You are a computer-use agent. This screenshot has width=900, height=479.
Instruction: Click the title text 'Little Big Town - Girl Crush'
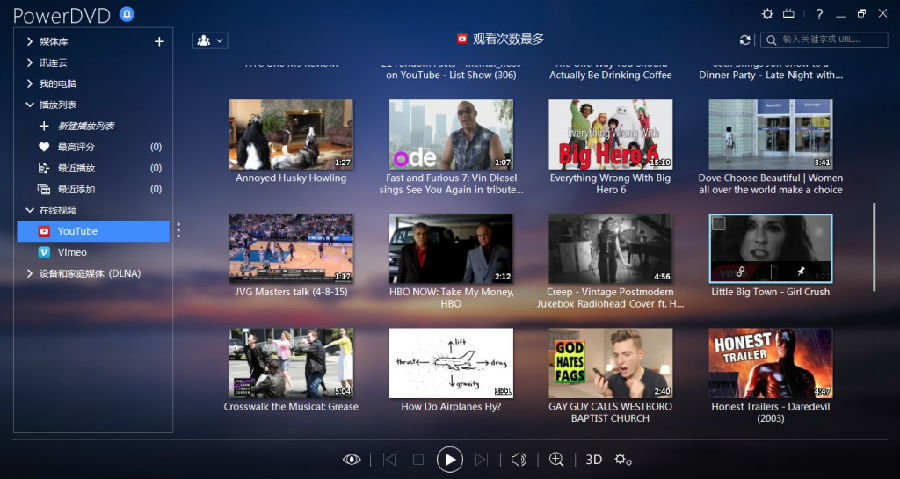tap(770, 291)
